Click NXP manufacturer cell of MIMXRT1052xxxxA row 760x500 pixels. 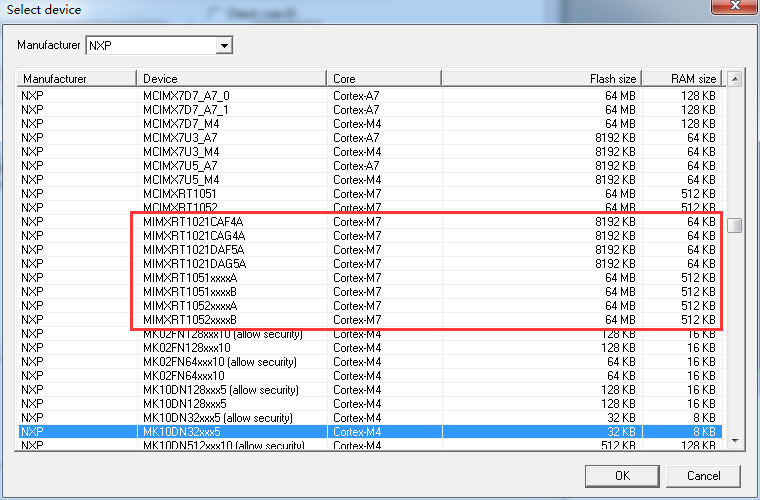click(32, 306)
